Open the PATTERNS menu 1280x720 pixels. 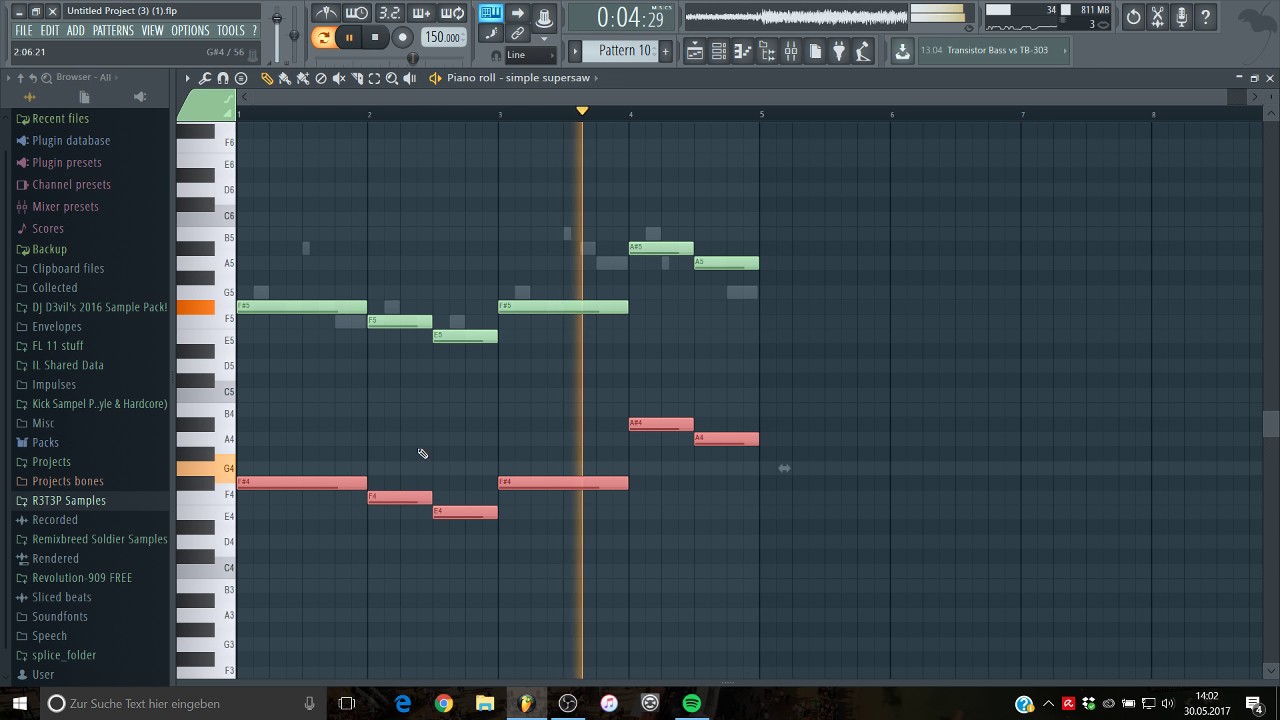tap(113, 31)
